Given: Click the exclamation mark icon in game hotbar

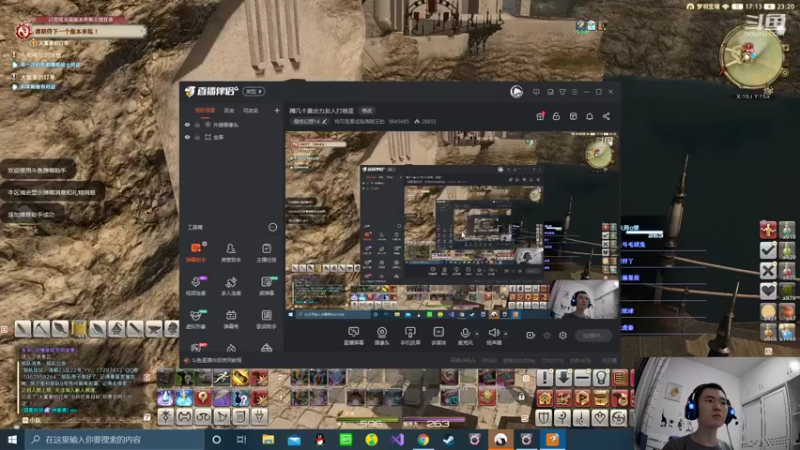Looking at the screenshot, I should pyautogui.click(x=544, y=378).
